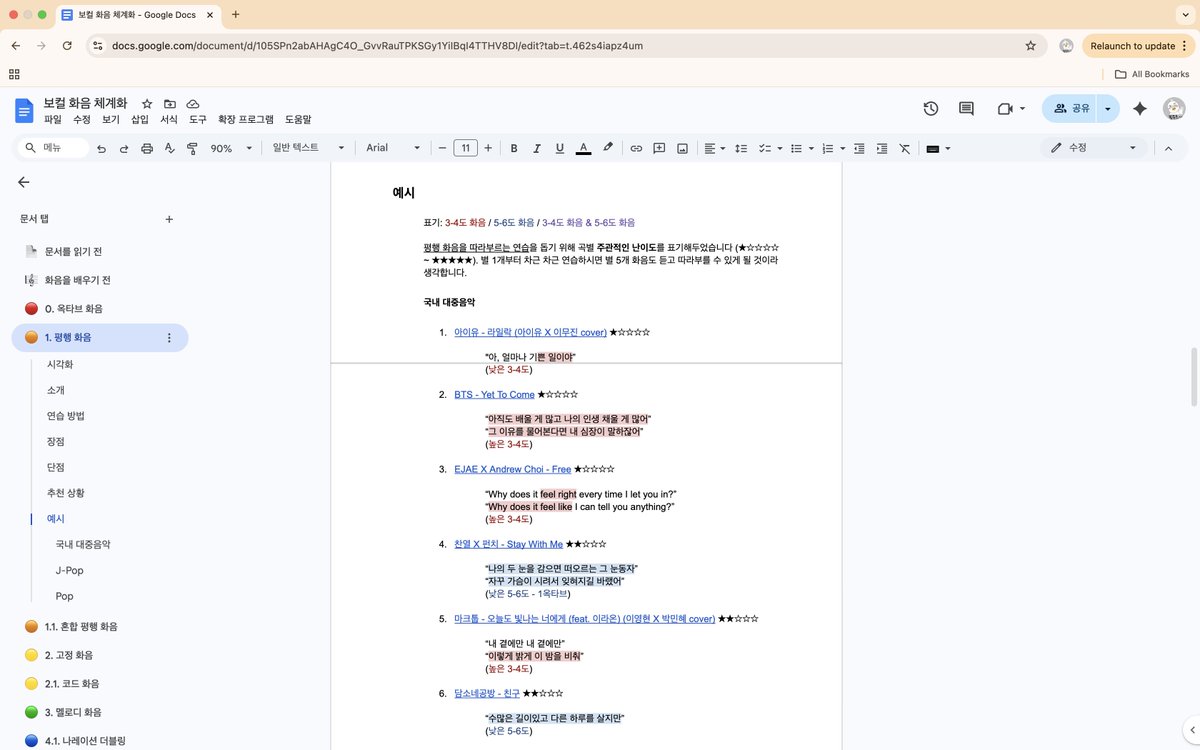Click the font size field

point(465,148)
